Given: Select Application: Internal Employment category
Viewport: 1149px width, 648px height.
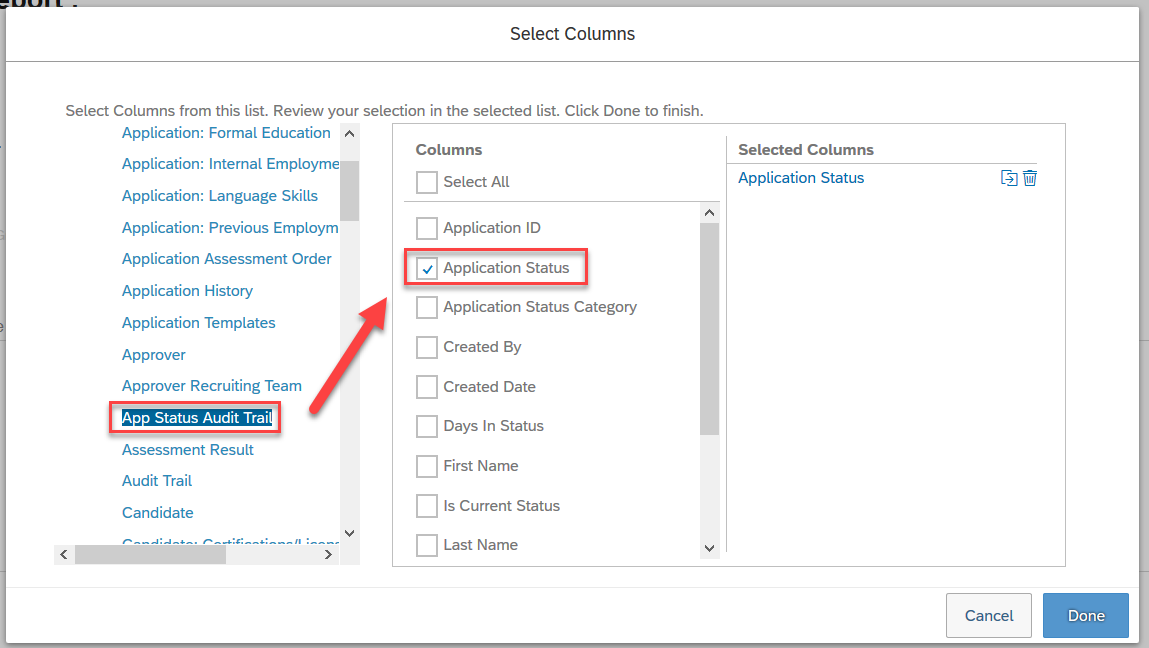Looking at the screenshot, I should 230,163.
